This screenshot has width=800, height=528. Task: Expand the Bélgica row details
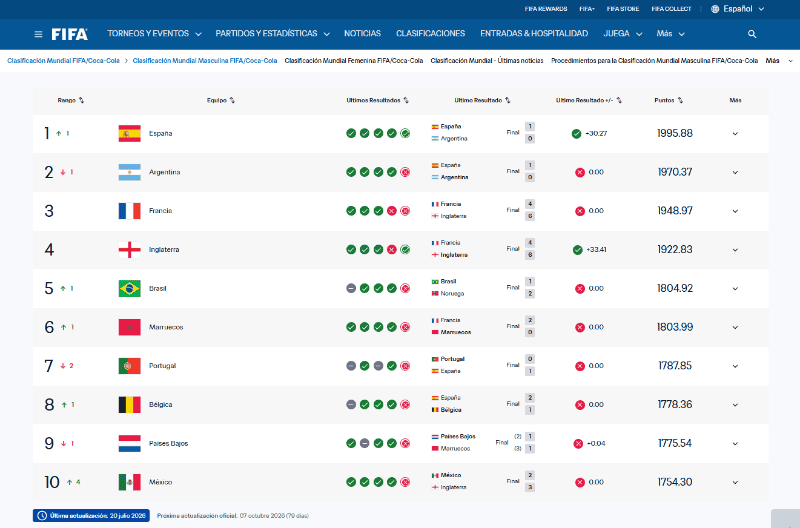pos(735,405)
